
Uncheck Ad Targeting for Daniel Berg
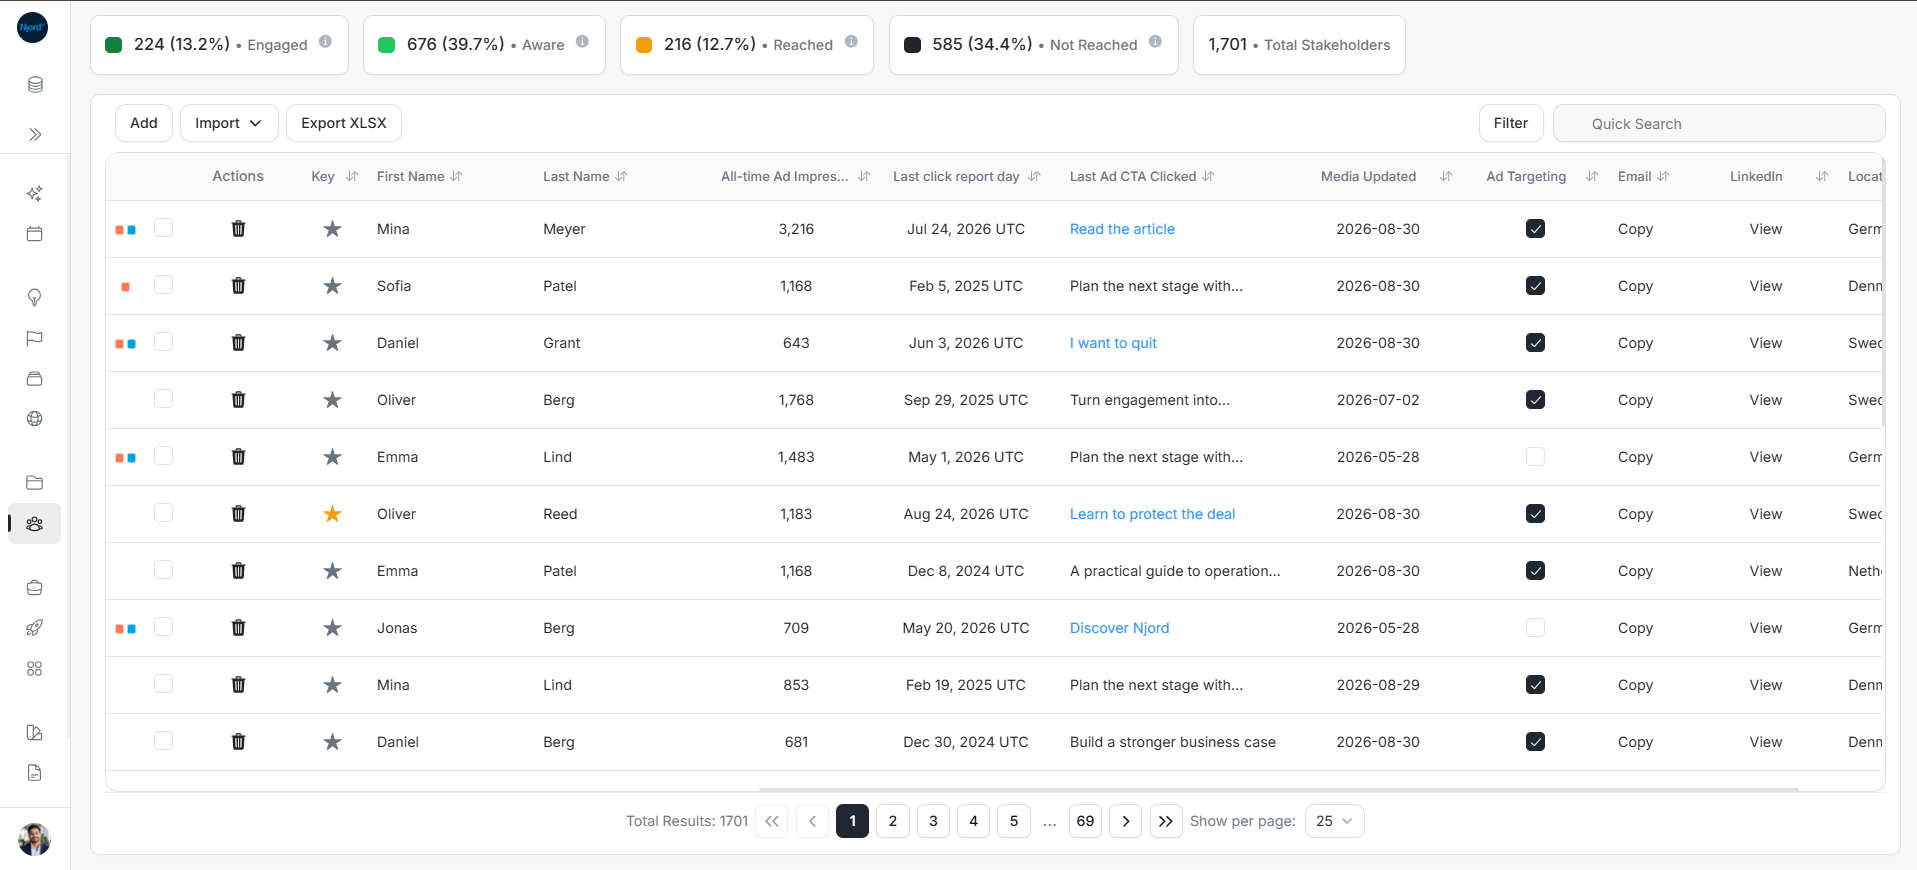(x=1536, y=742)
